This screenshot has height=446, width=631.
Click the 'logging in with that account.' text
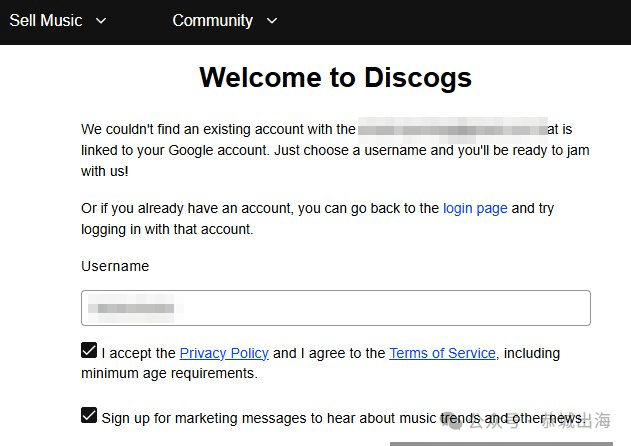[x=167, y=229]
